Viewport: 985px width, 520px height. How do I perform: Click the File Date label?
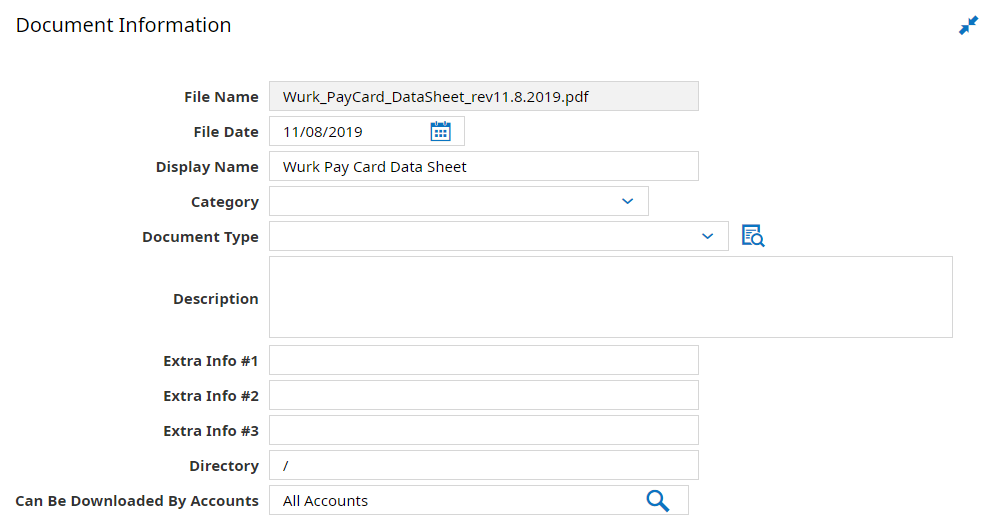point(226,132)
